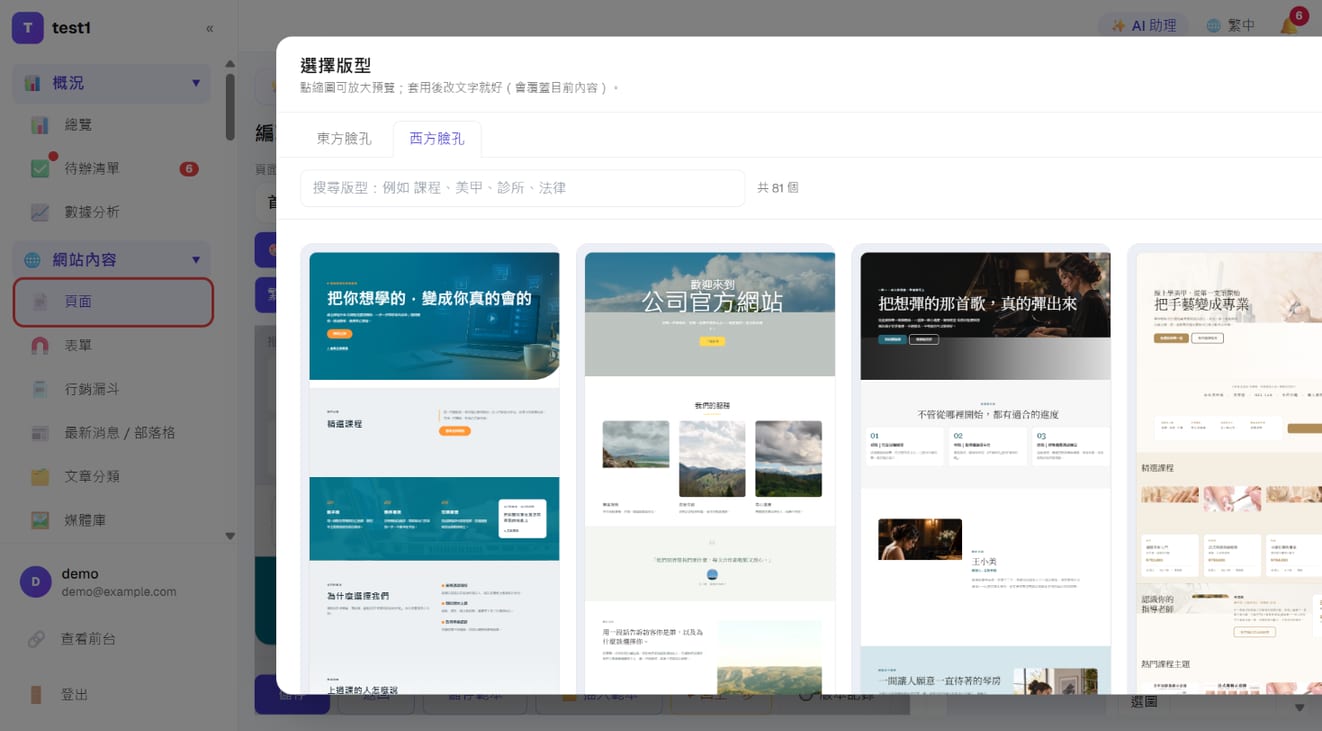Click 登出 to log out
The width and height of the screenshot is (1322, 731).
pyautogui.click(x=75, y=694)
